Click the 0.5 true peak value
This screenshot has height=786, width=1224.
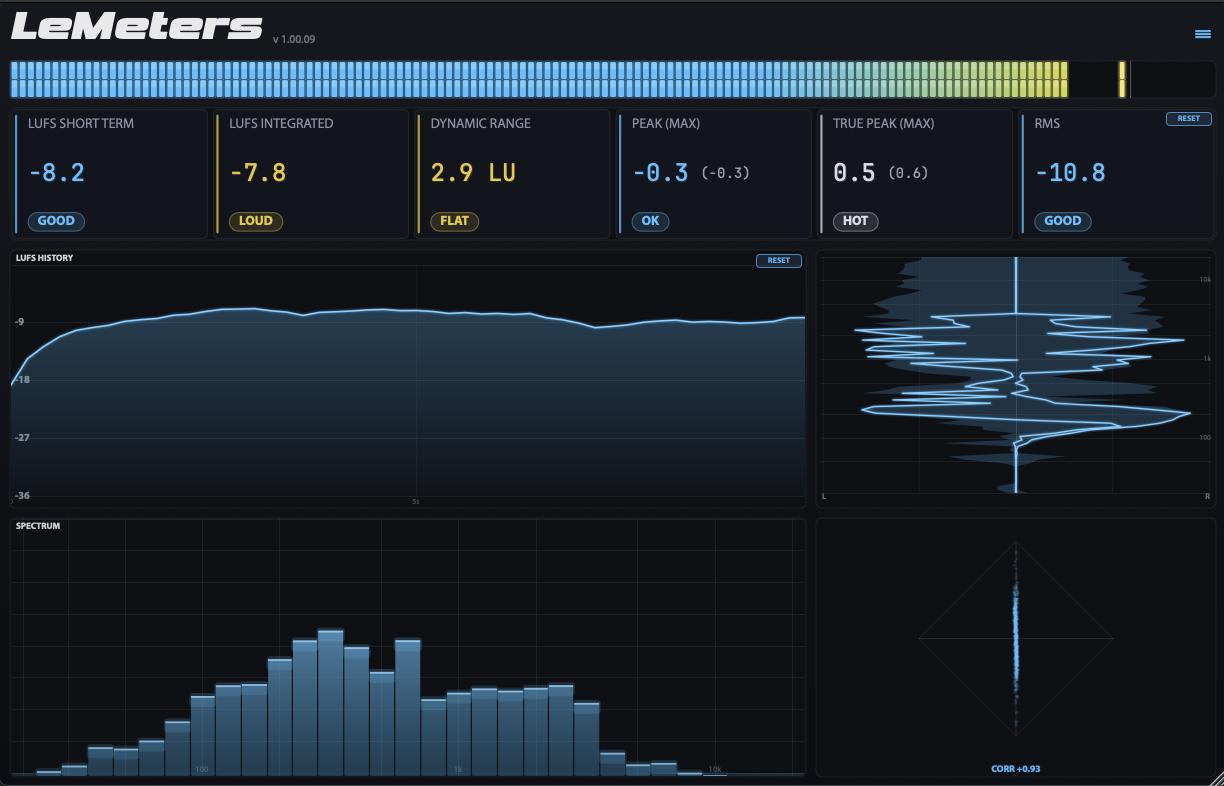pyautogui.click(x=855, y=173)
